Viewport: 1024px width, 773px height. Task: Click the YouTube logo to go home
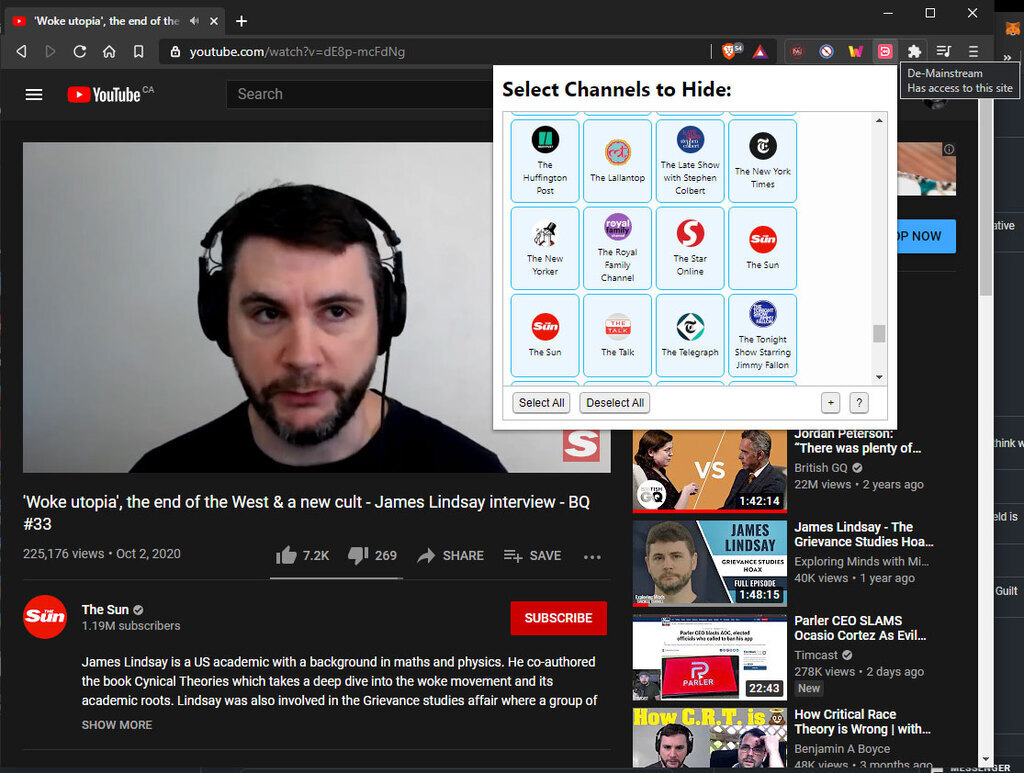[x=104, y=94]
